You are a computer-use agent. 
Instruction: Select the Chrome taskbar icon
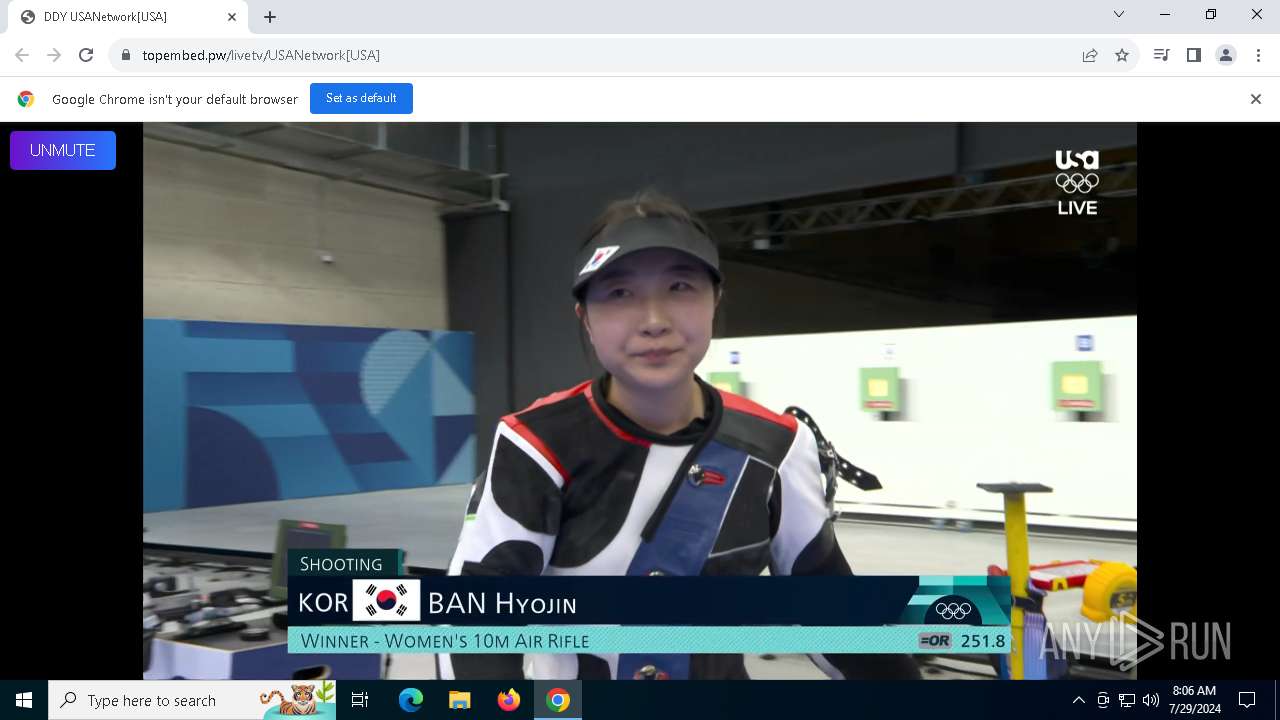coord(558,700)
